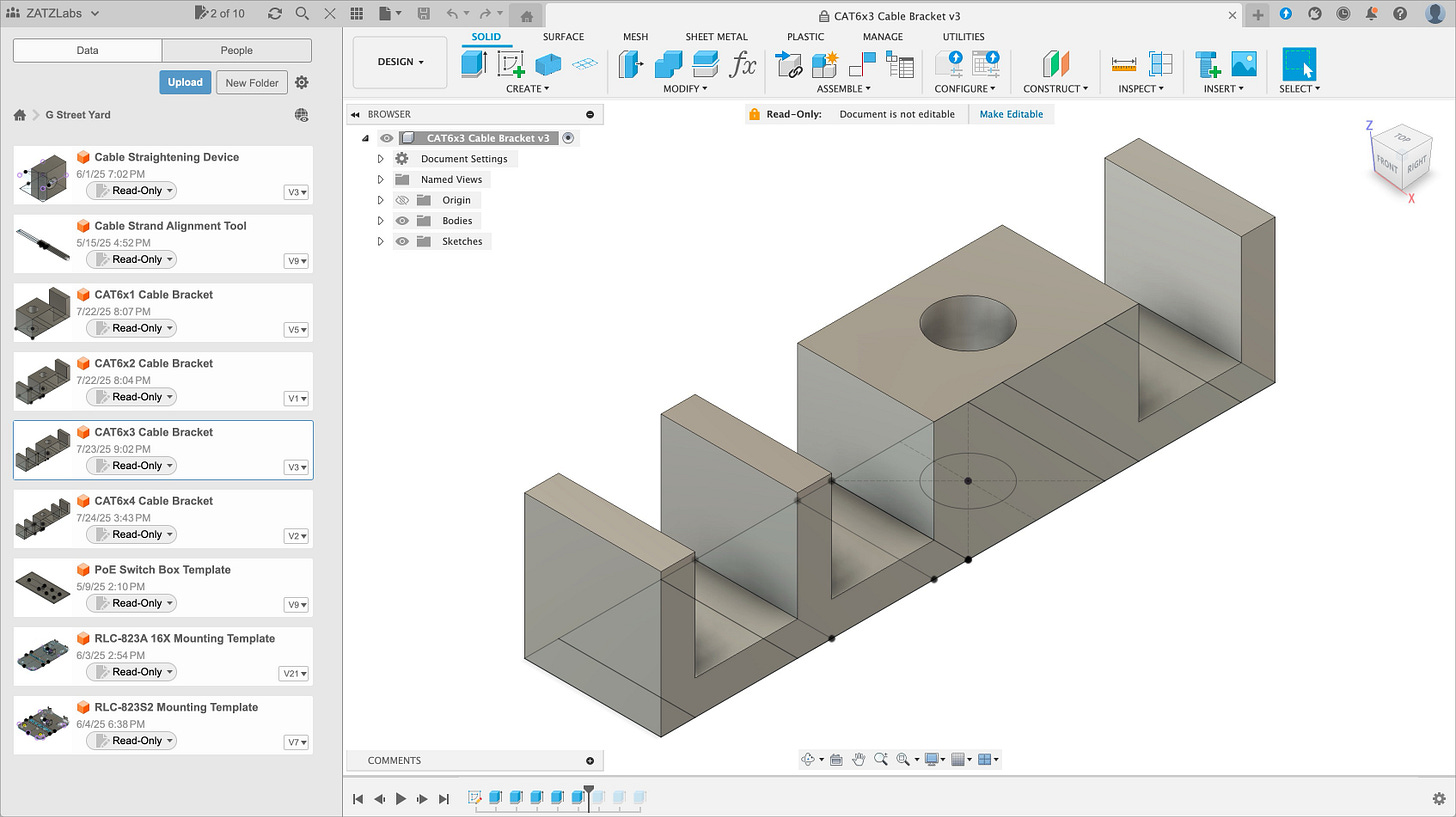Image resolution: width=1456 pixels, height=817 pixels.
Task: Switch to the UTILITIES tab
Action: click(x=963, y=37)
